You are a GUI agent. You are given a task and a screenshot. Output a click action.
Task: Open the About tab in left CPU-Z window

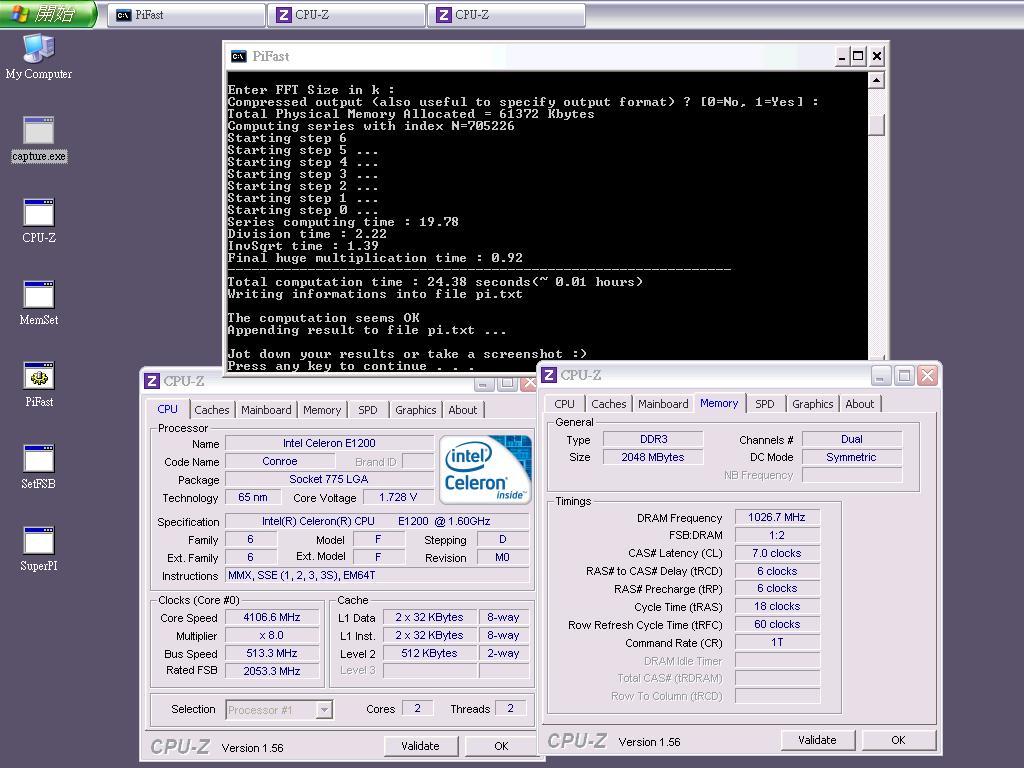pos(462,409)
